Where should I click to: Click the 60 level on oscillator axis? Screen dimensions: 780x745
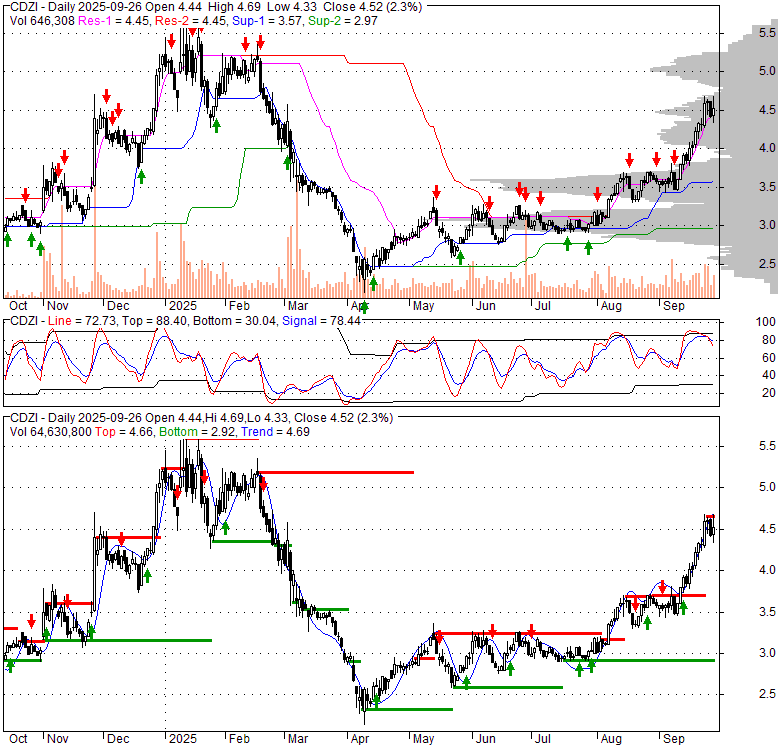769,358
